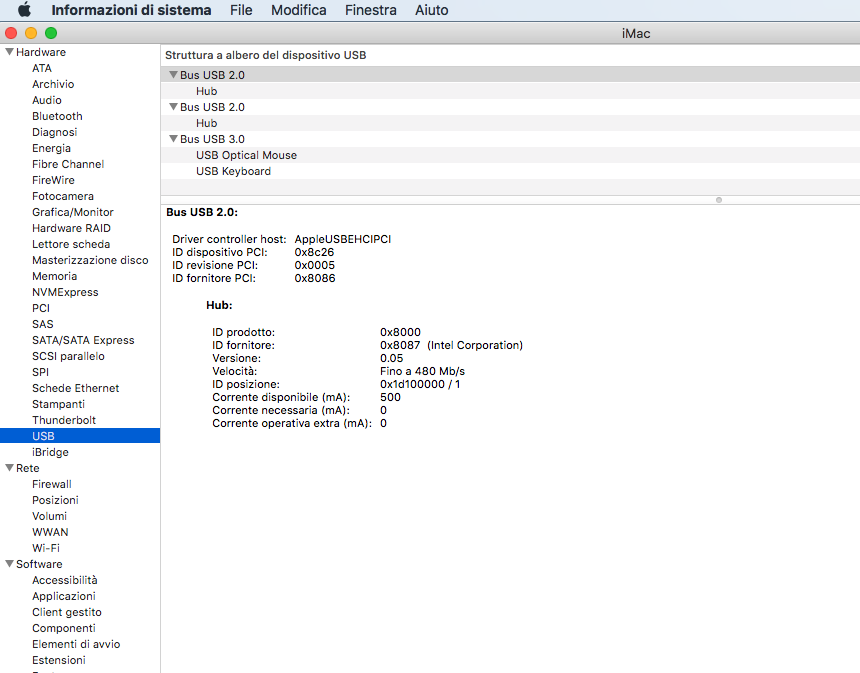
Task: Select Archivio in the sidebar
Action: pyautogui.click(x=53, y=84)
